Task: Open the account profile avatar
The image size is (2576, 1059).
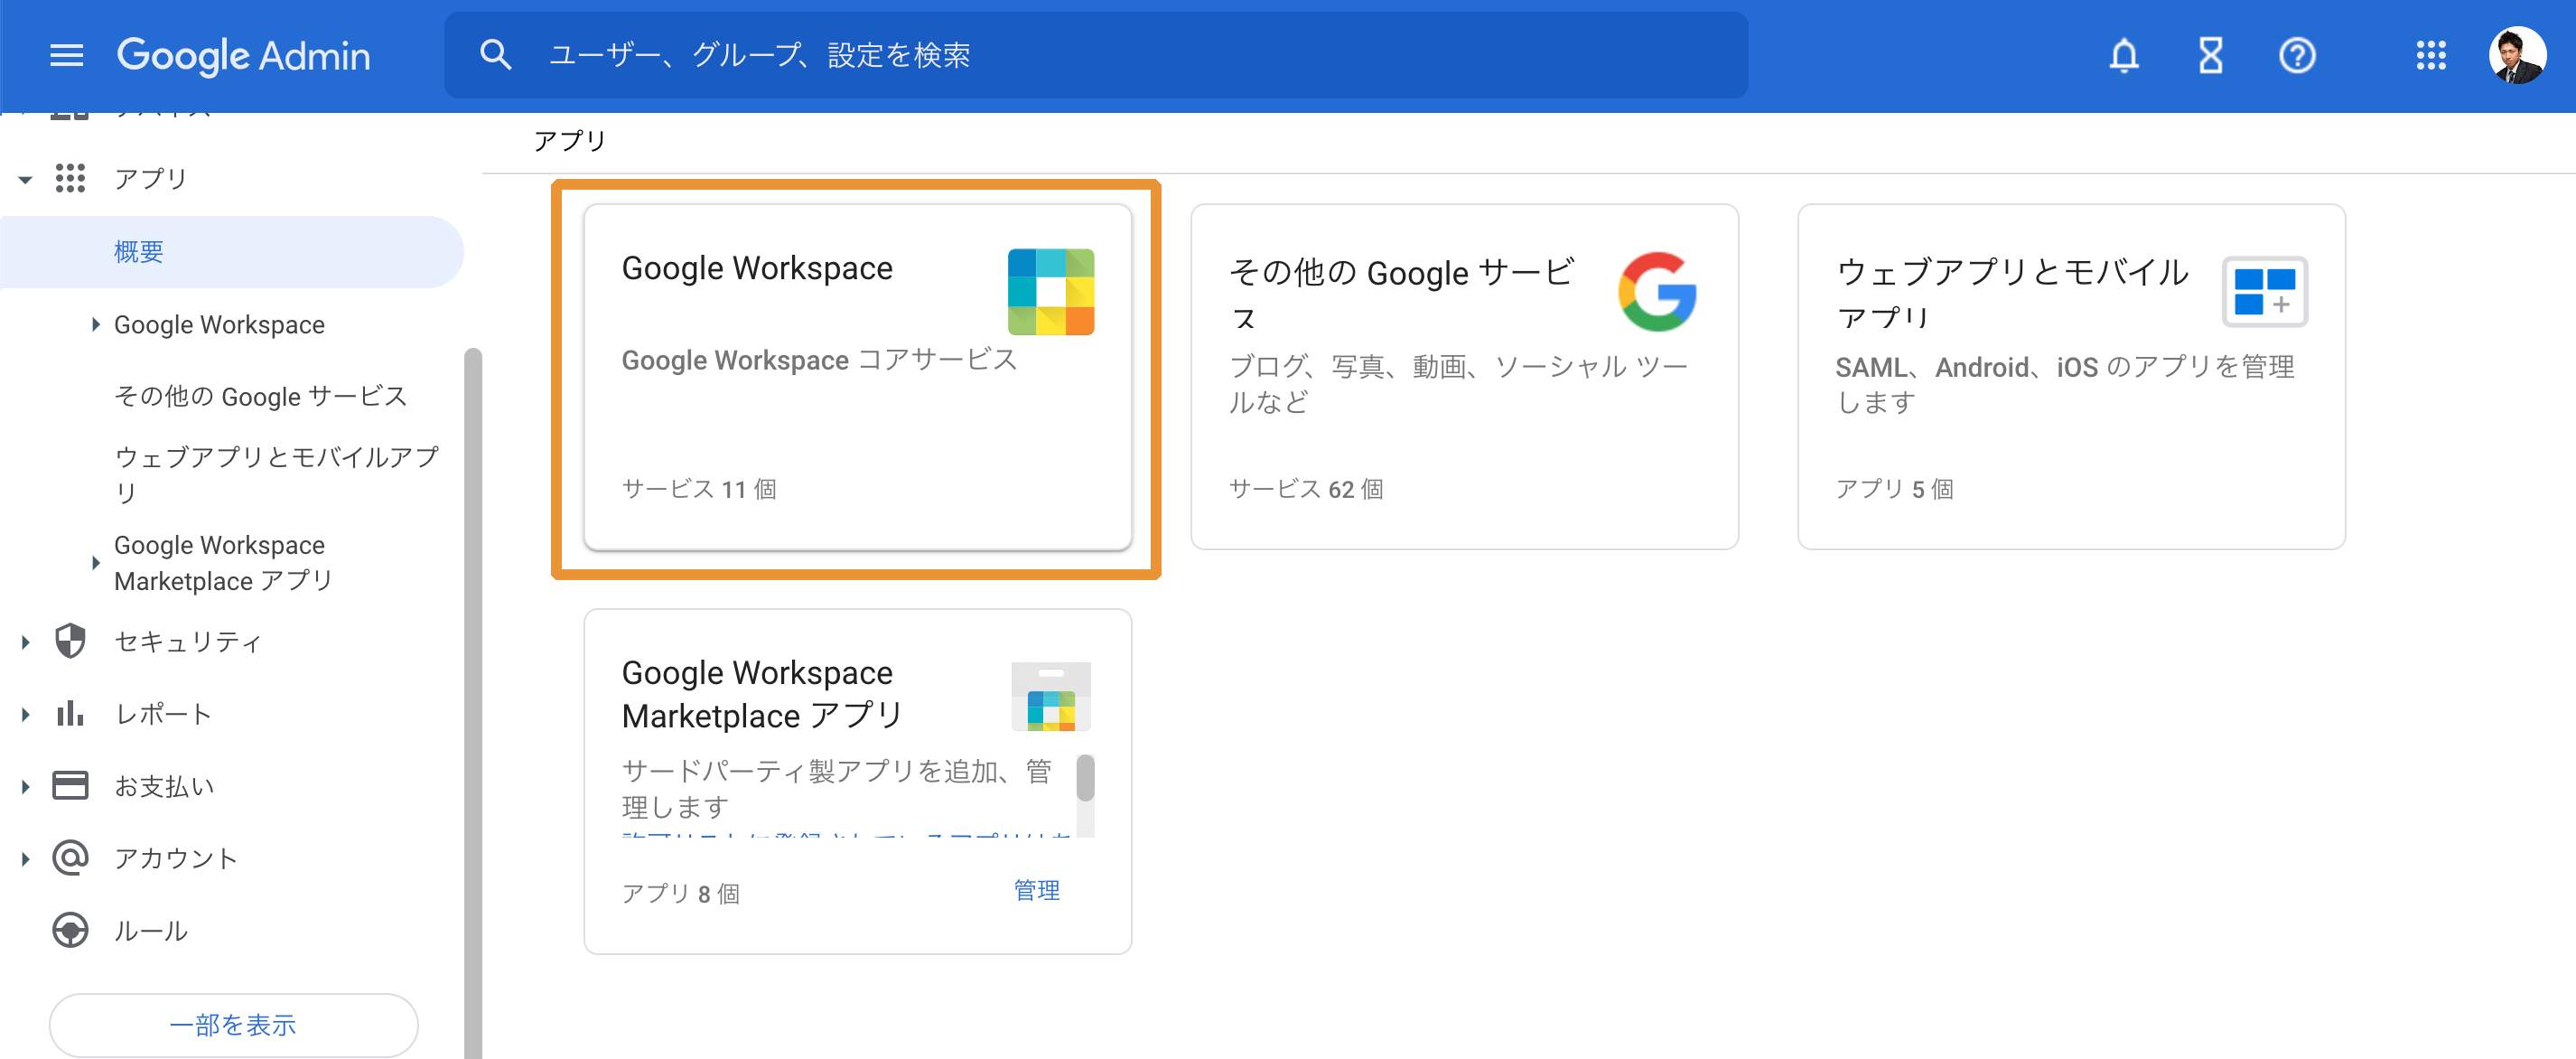Action: [2517, 55]
